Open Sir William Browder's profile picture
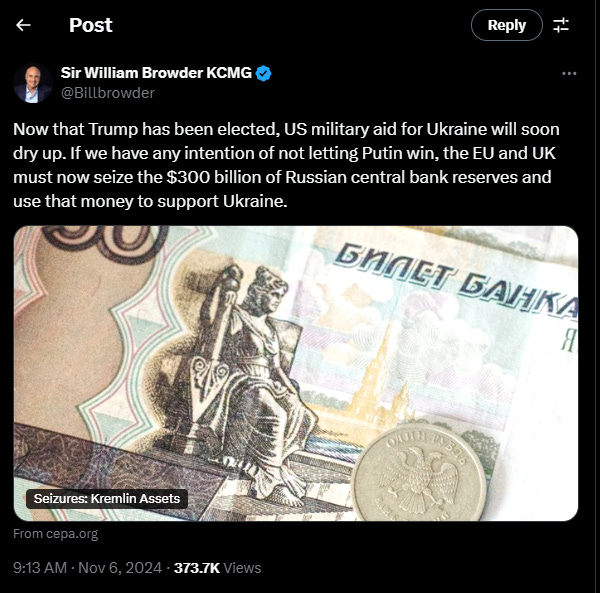 pyautogui.click(x=33, y=83)
